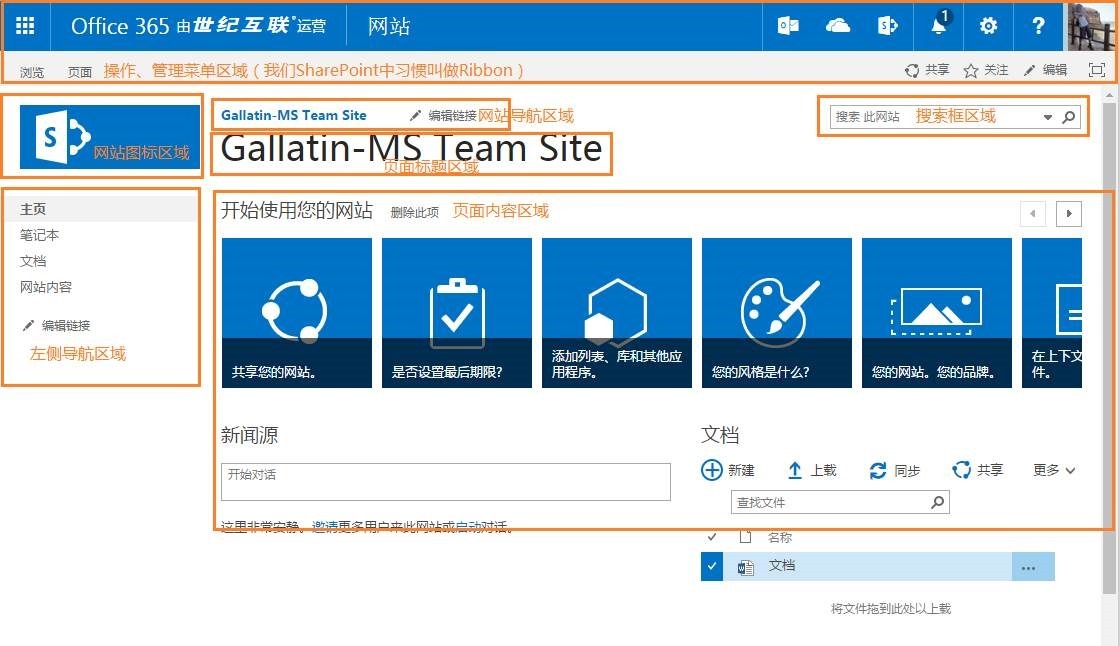Edit the top navigation links
1119x646 pixels.
[x=443, y=115]
